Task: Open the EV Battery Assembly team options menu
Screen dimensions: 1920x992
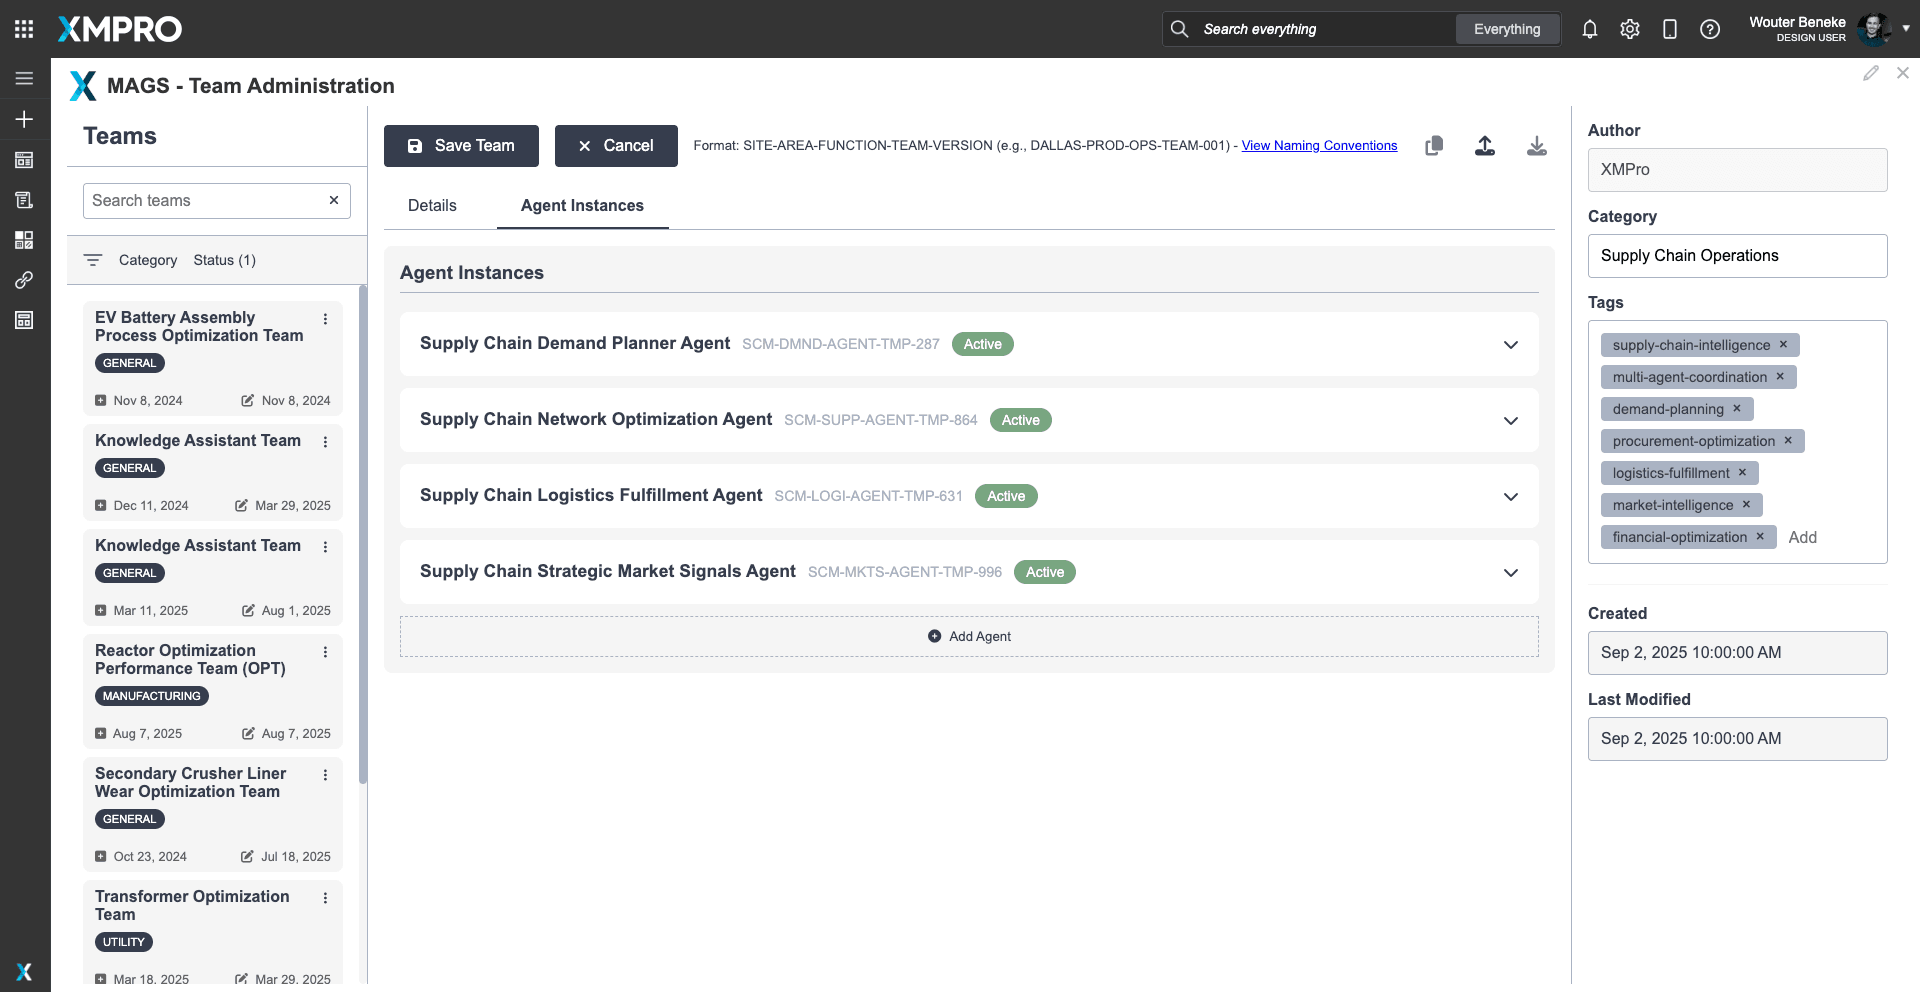Action: coord(325,319)
